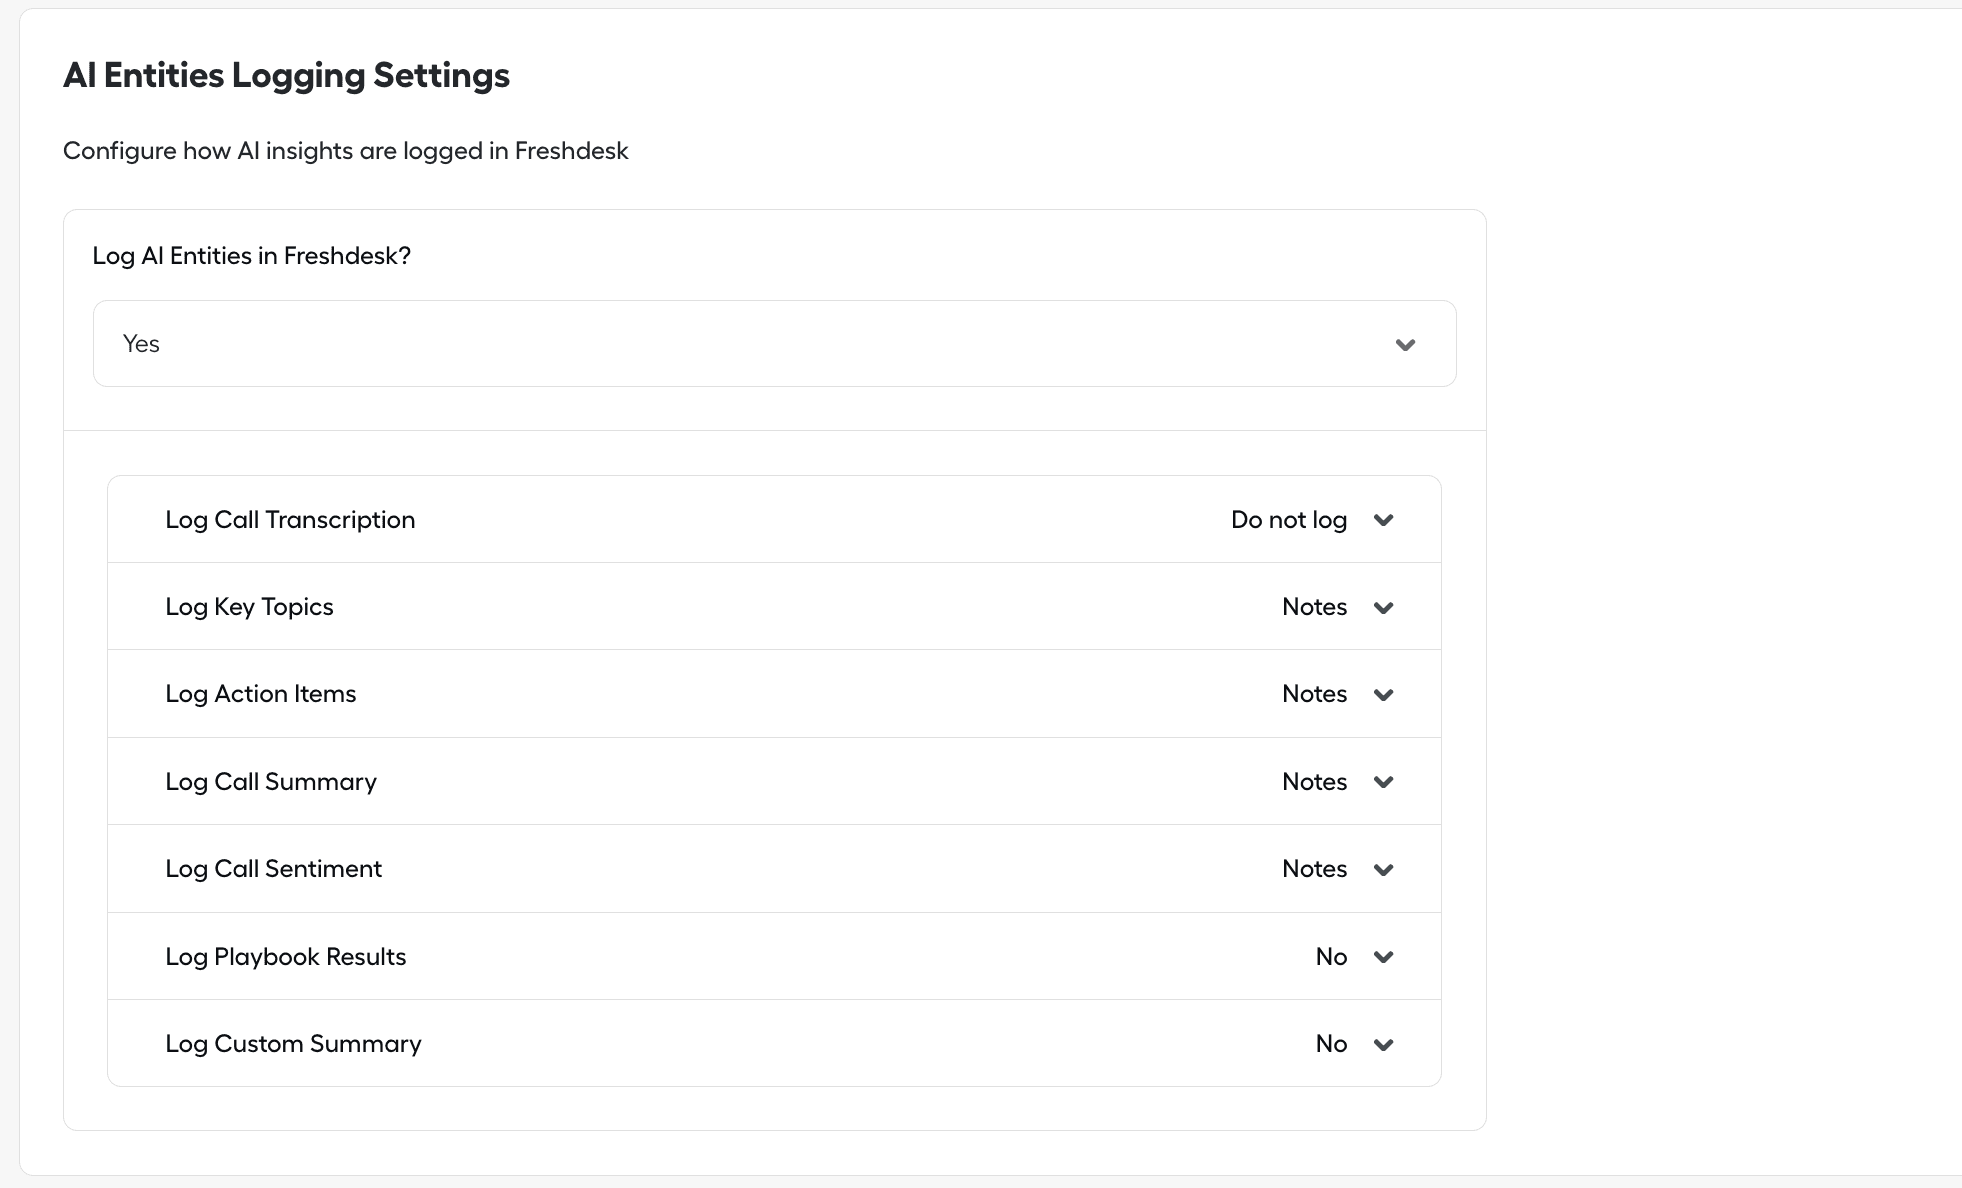Open the Log Call Sentiment Notes dropdown

1338,869
